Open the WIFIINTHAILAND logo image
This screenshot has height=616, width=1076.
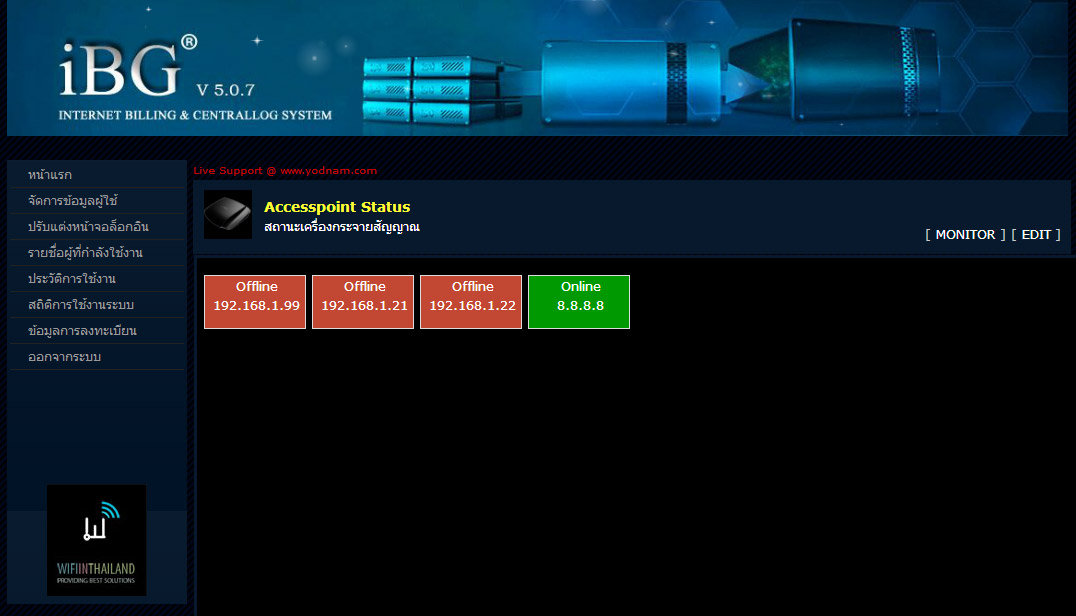coord(96,540)
